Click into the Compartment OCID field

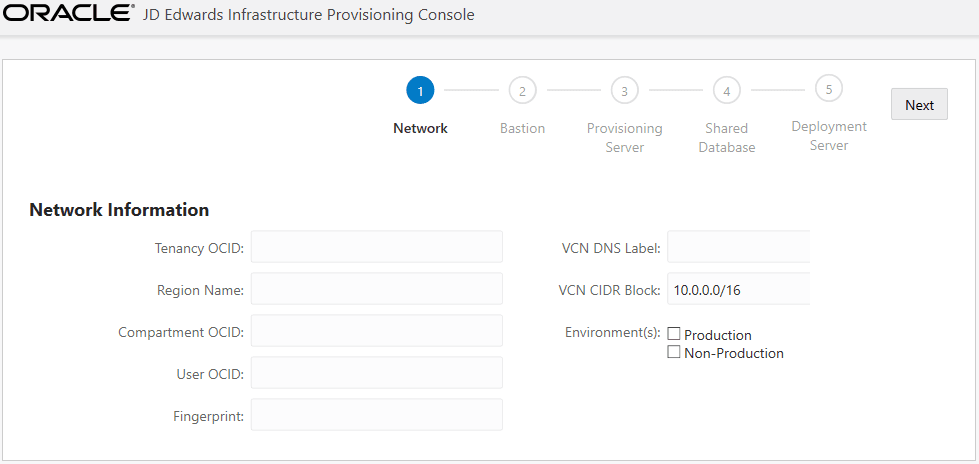tap(376, 330)
